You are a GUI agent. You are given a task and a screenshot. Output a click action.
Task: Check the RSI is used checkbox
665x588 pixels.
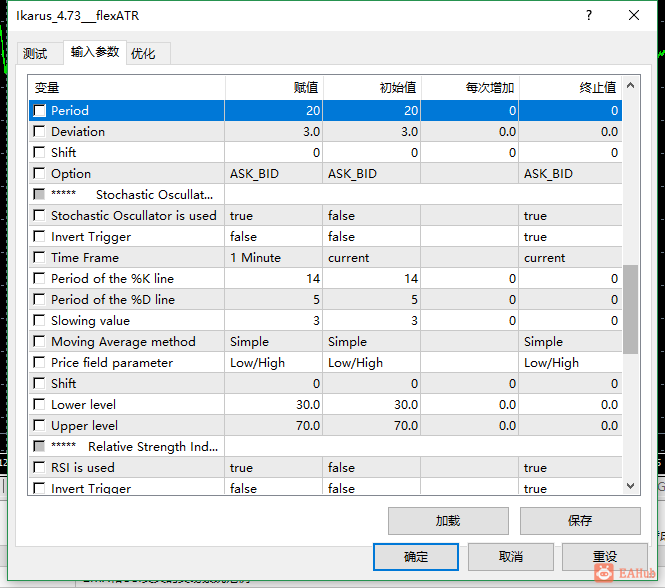pyautogui.click(x=39, y=468)
